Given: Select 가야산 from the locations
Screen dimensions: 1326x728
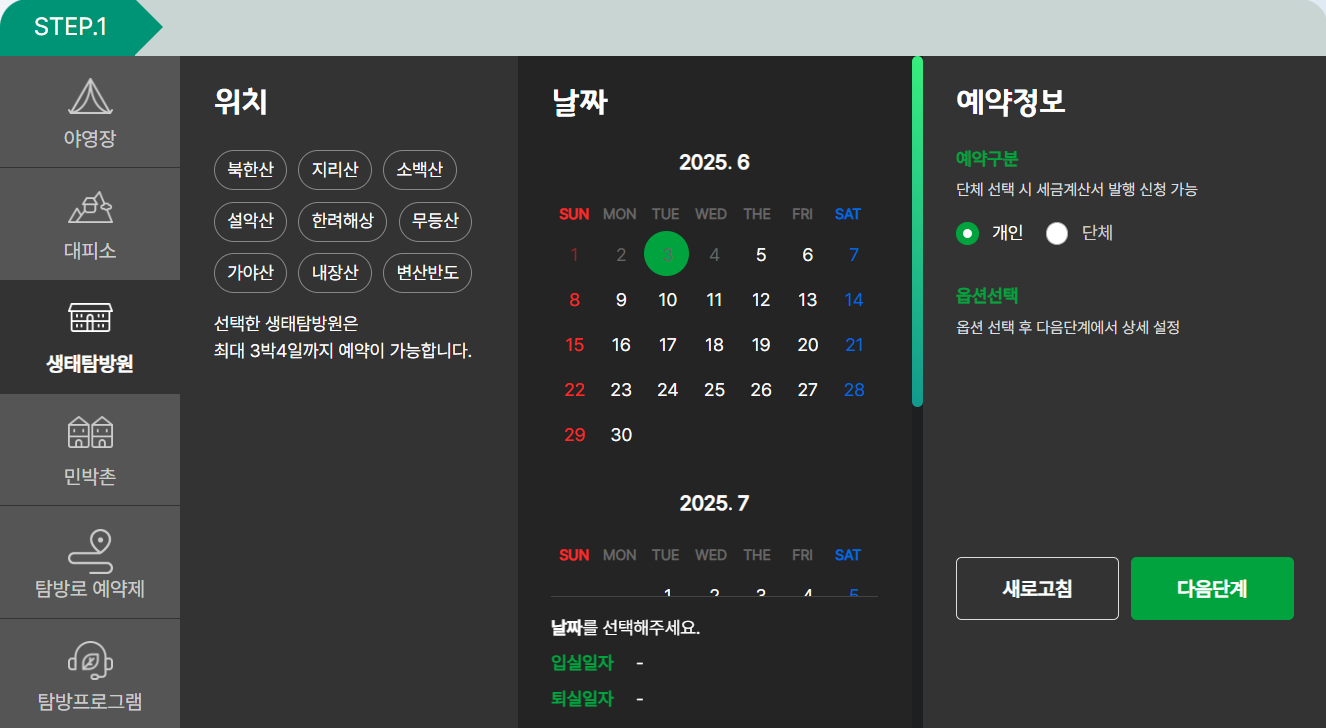Looking at the screenshot, I should 250,272.
